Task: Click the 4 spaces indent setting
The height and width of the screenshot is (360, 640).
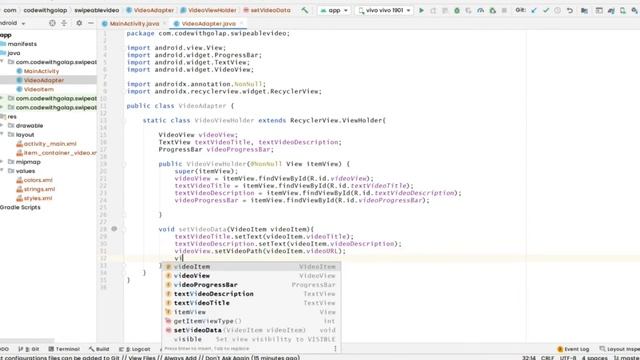Action: click(594, 358)
